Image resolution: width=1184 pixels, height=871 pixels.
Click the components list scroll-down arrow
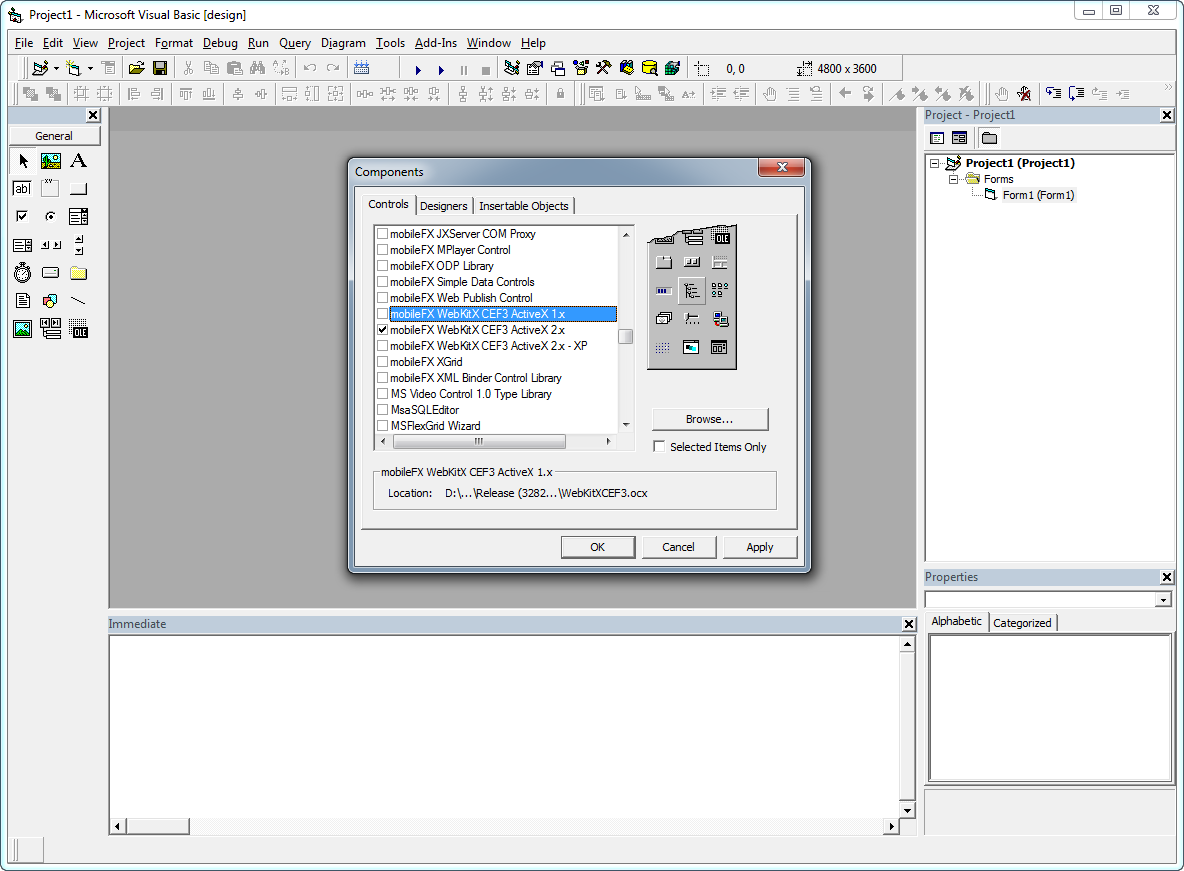click(626, 425)
